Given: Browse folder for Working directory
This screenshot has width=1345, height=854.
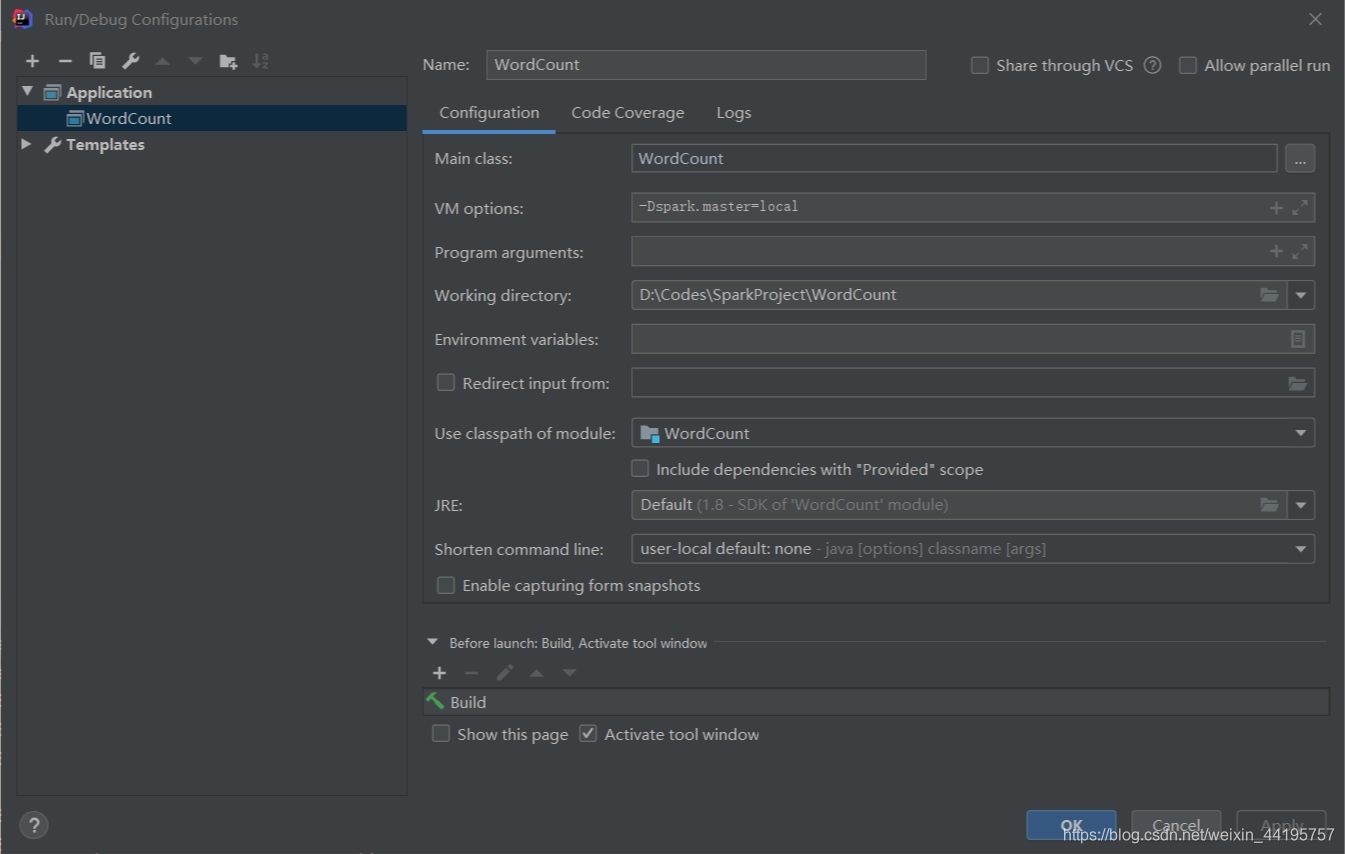Looking at the screenshot, I should click(x=1270, y=295).
